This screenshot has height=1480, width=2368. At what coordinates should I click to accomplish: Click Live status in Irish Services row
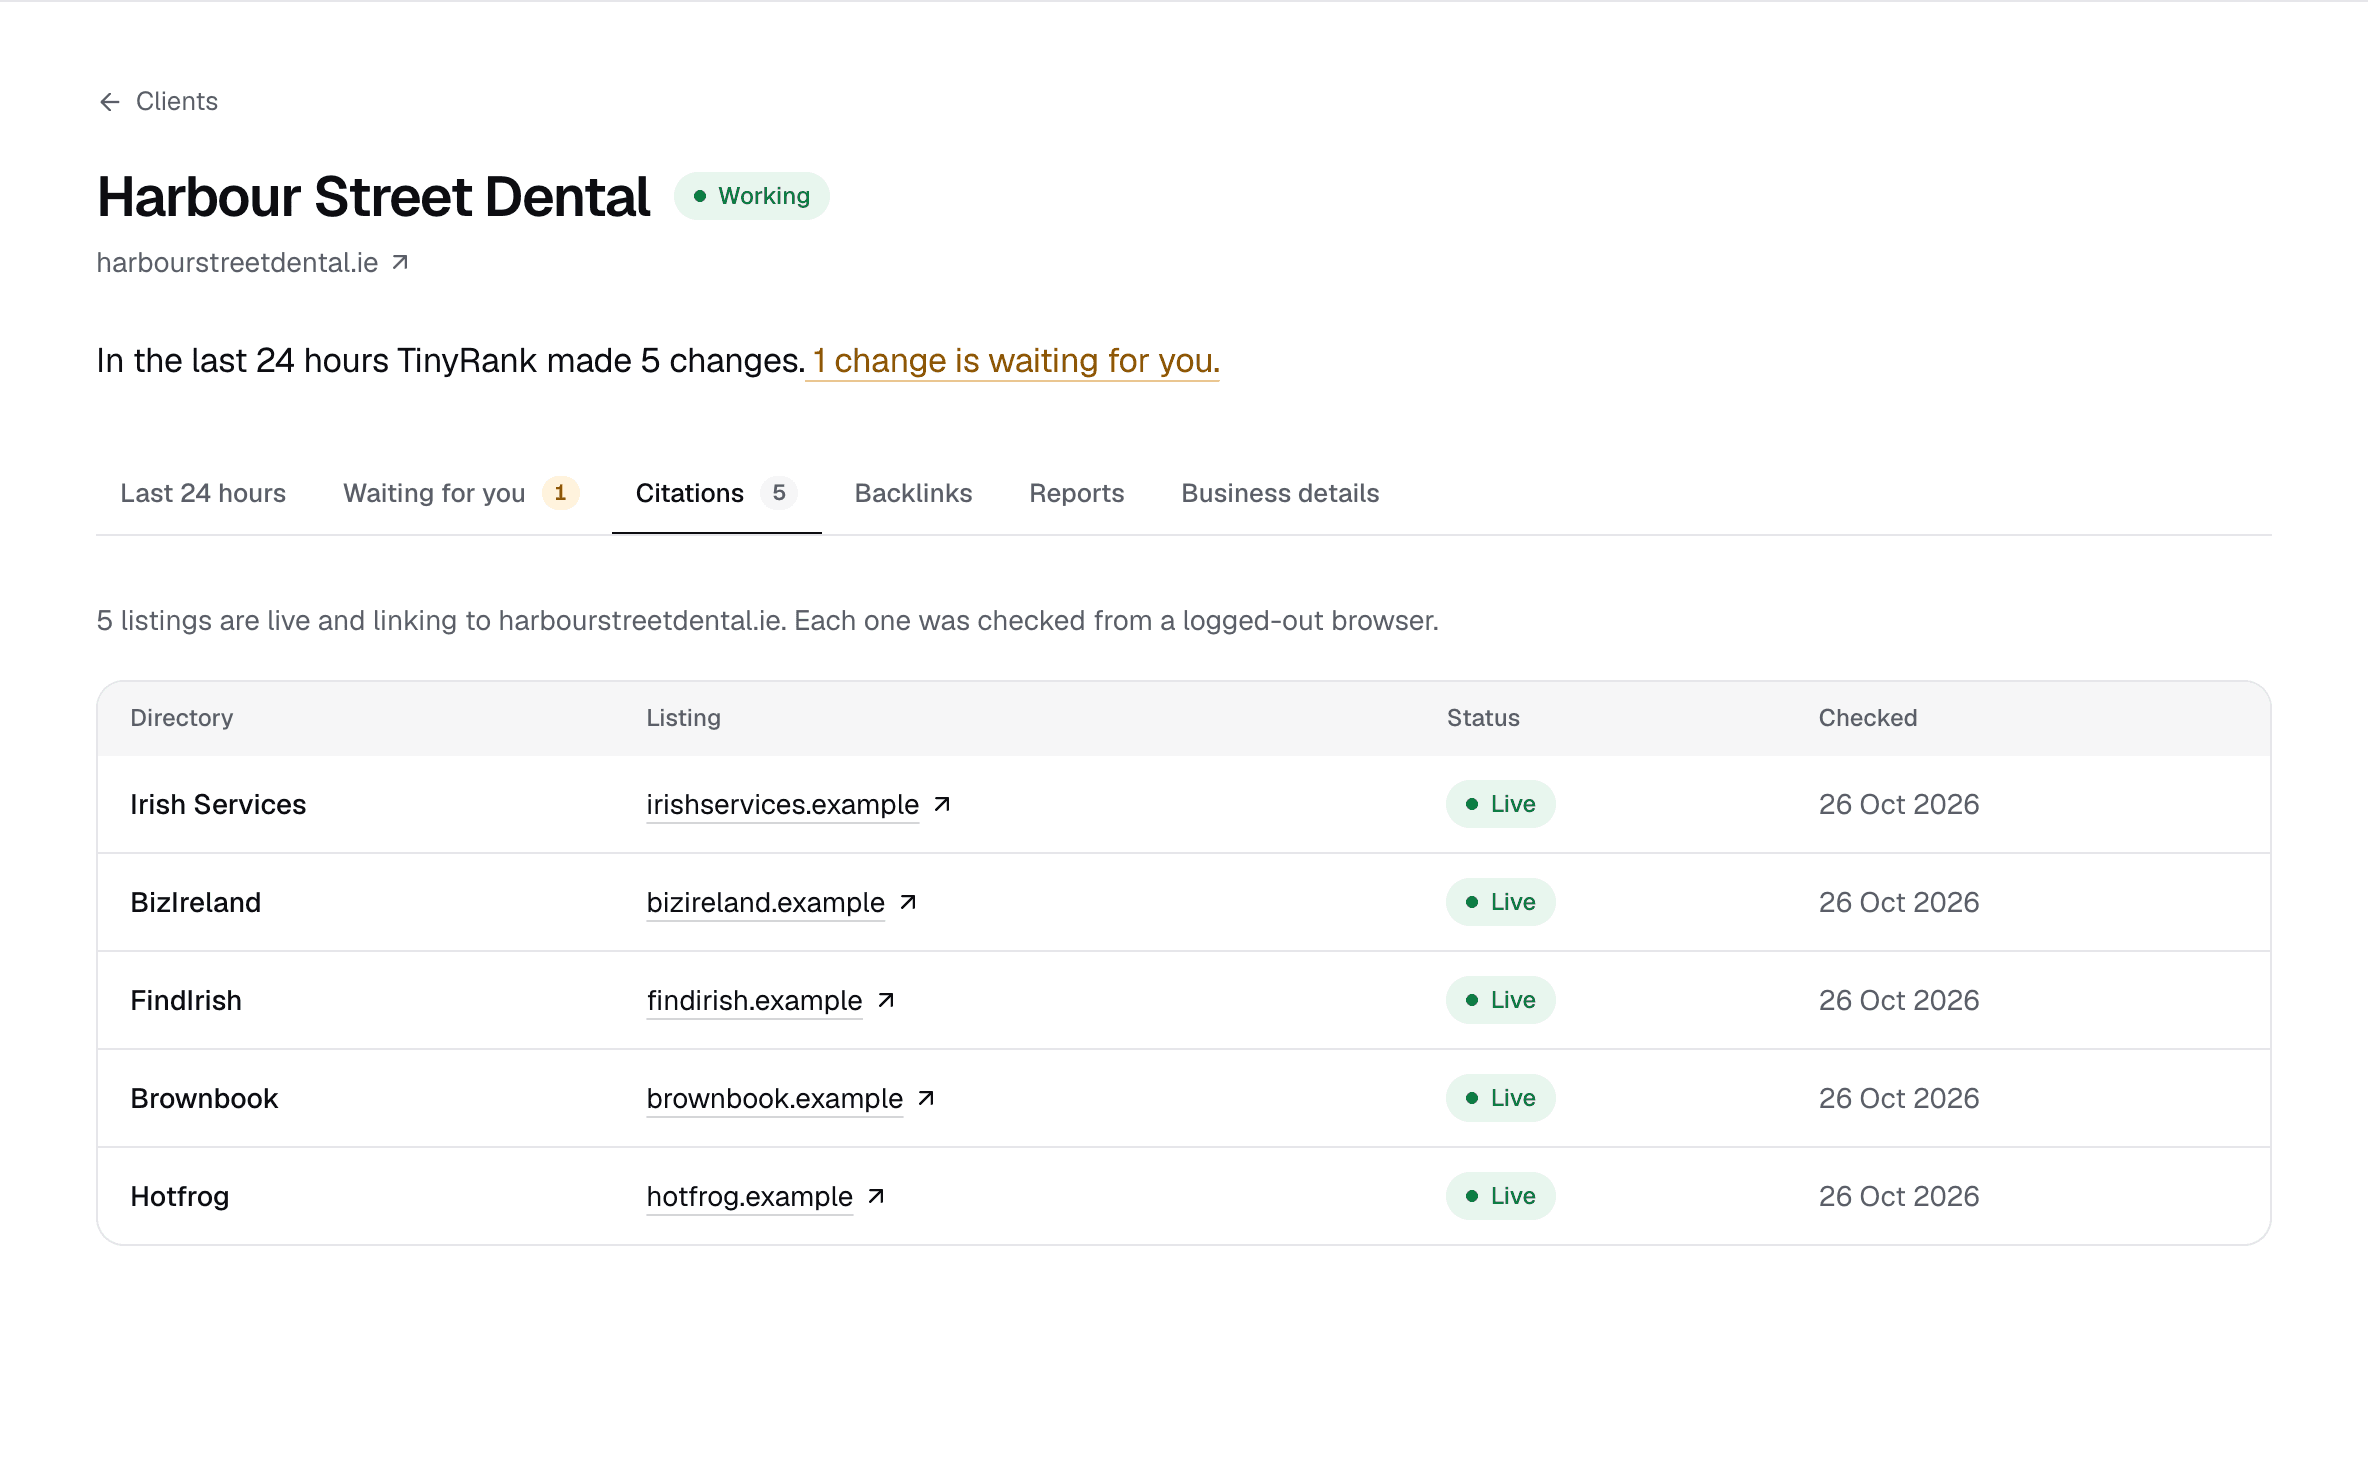click(x=1500, y=804)
